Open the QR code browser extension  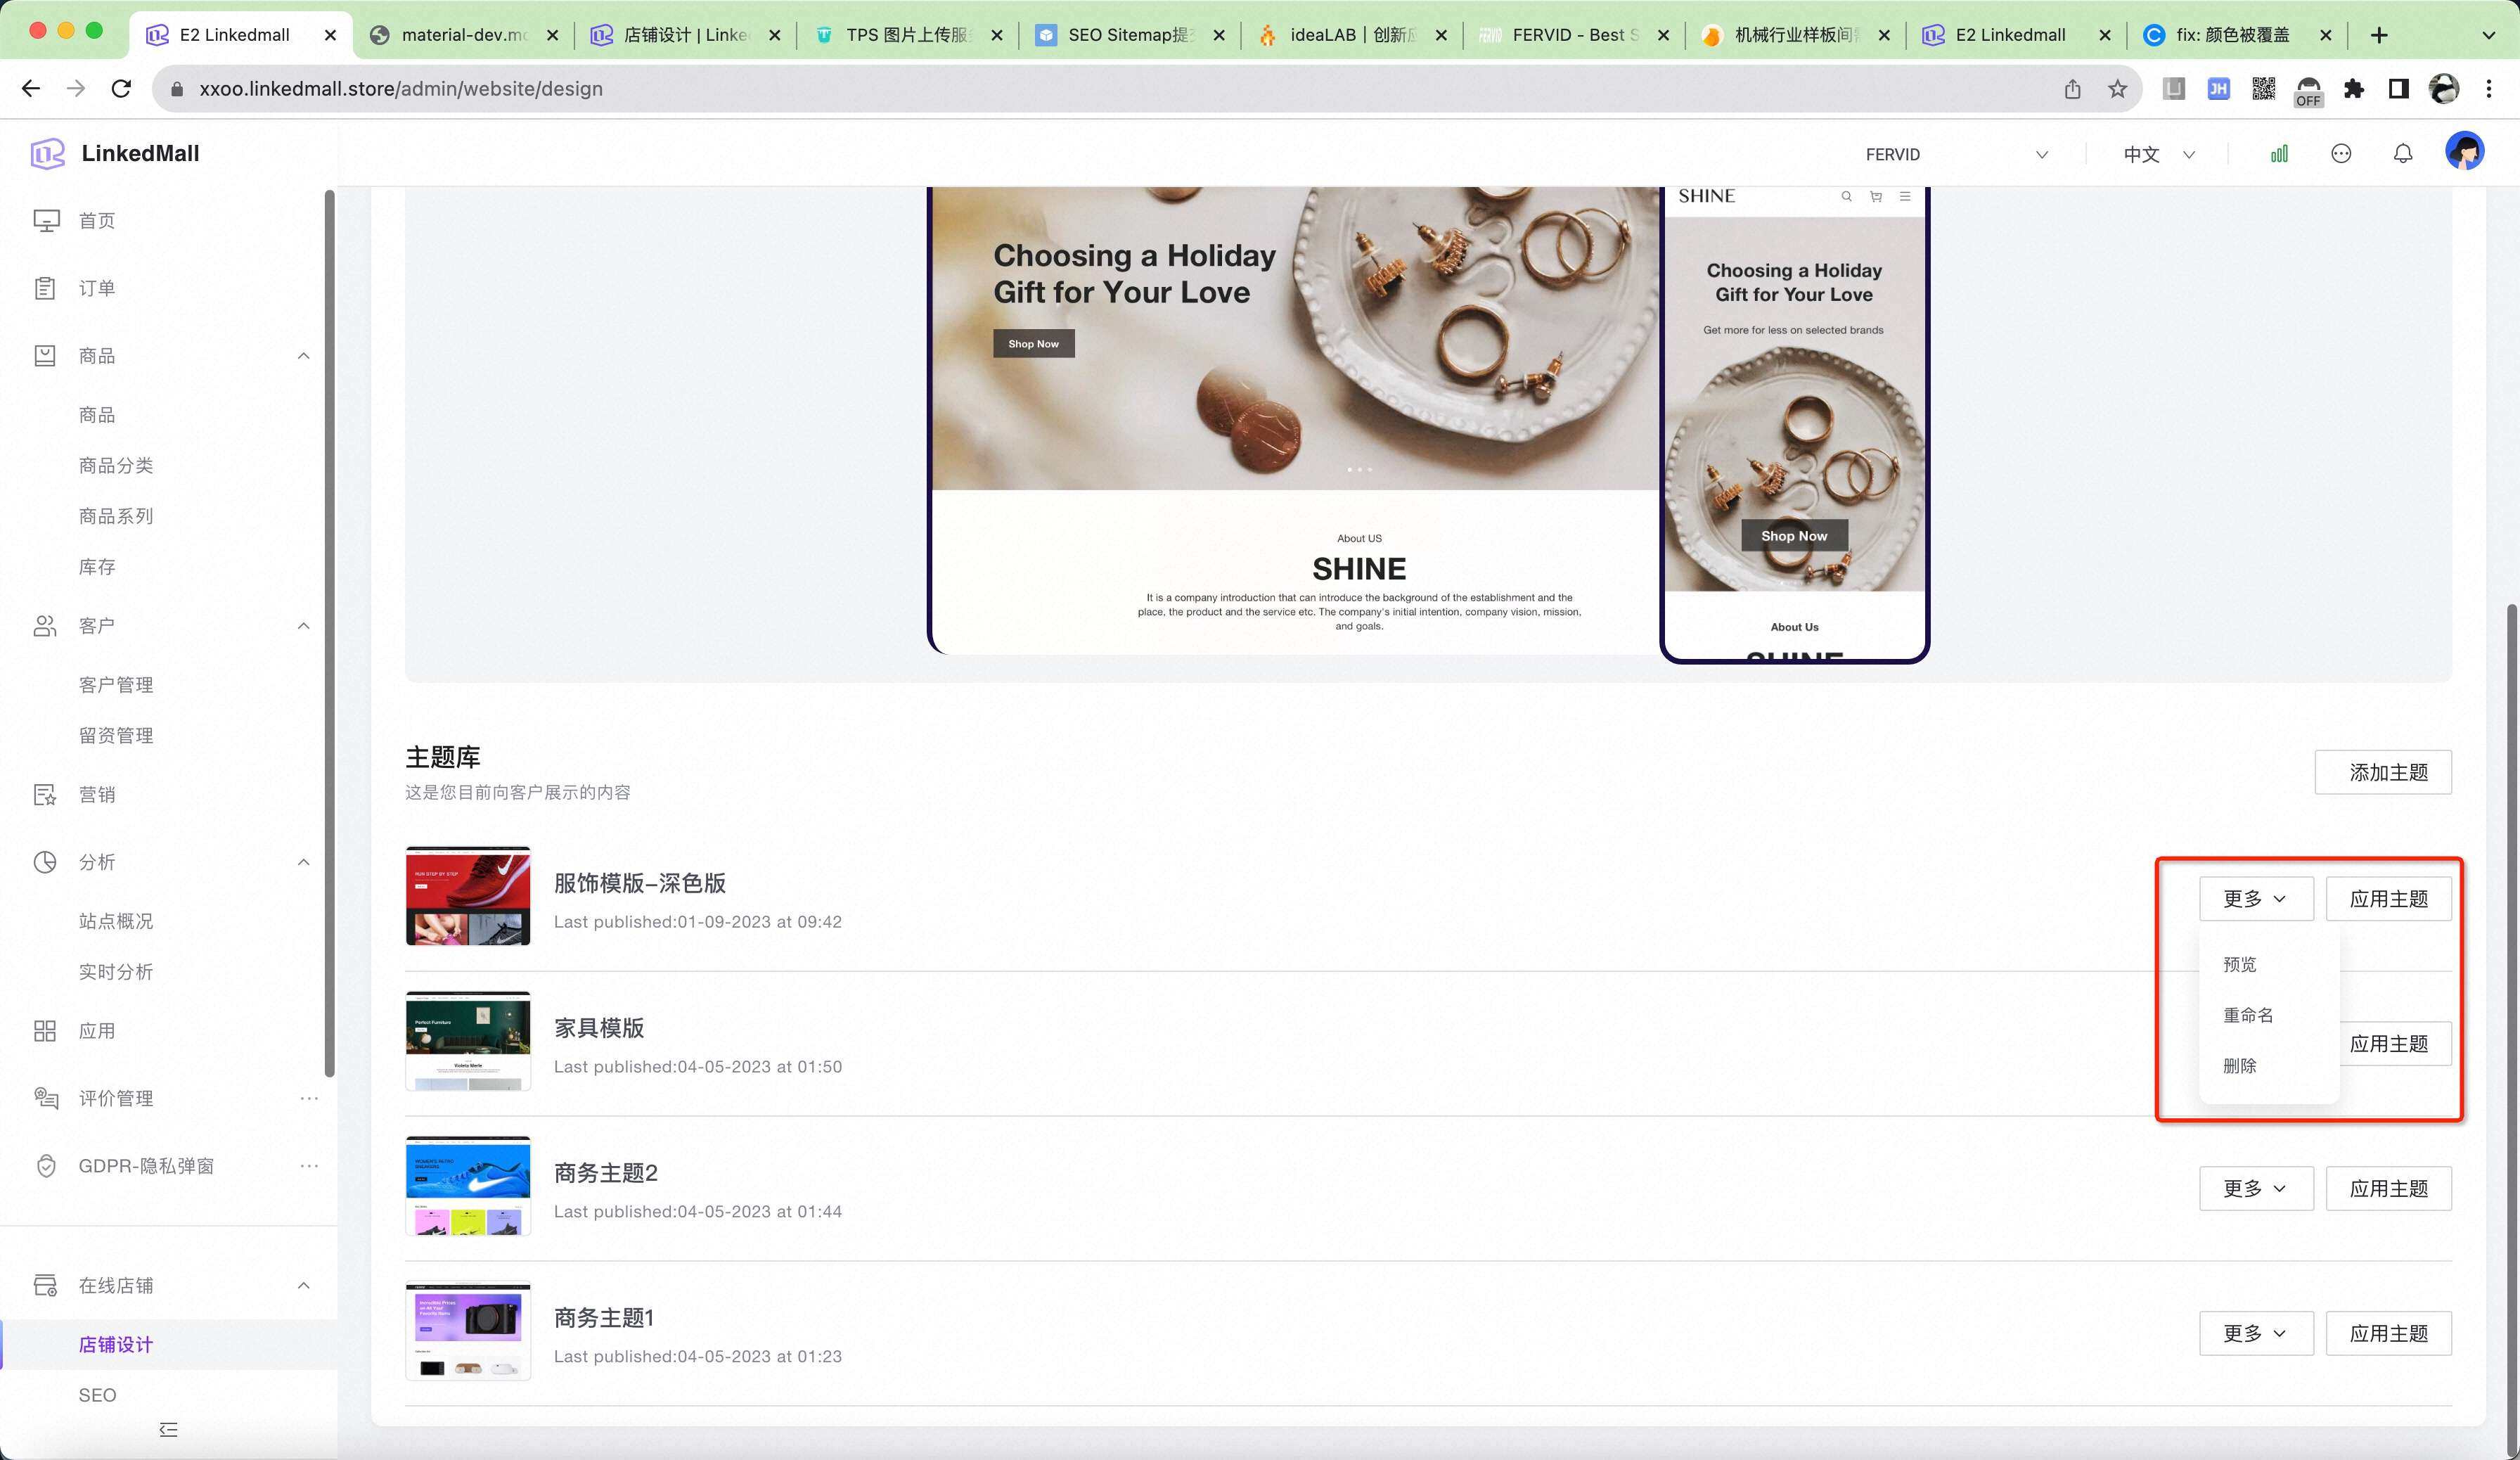[x=2263, y=89]
